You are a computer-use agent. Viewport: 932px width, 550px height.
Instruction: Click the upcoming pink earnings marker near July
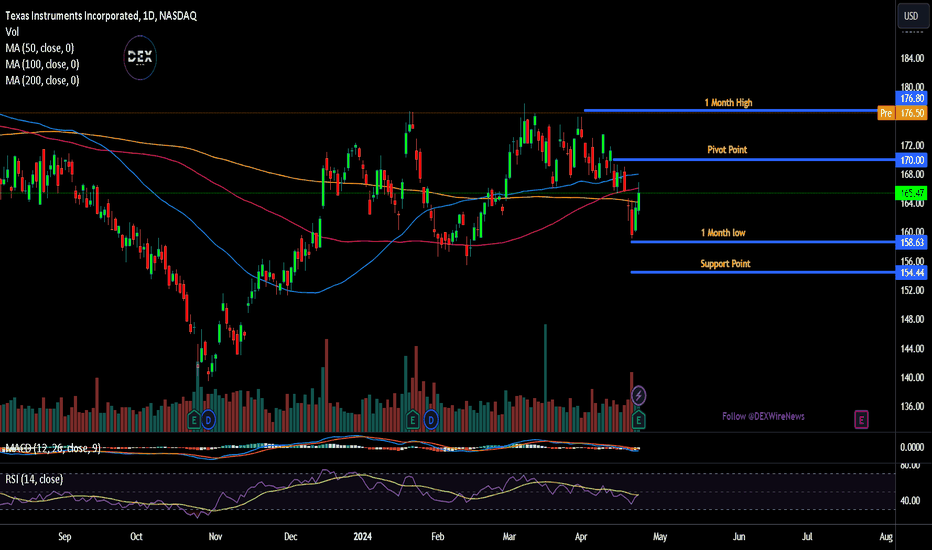[x=861, y=419]
